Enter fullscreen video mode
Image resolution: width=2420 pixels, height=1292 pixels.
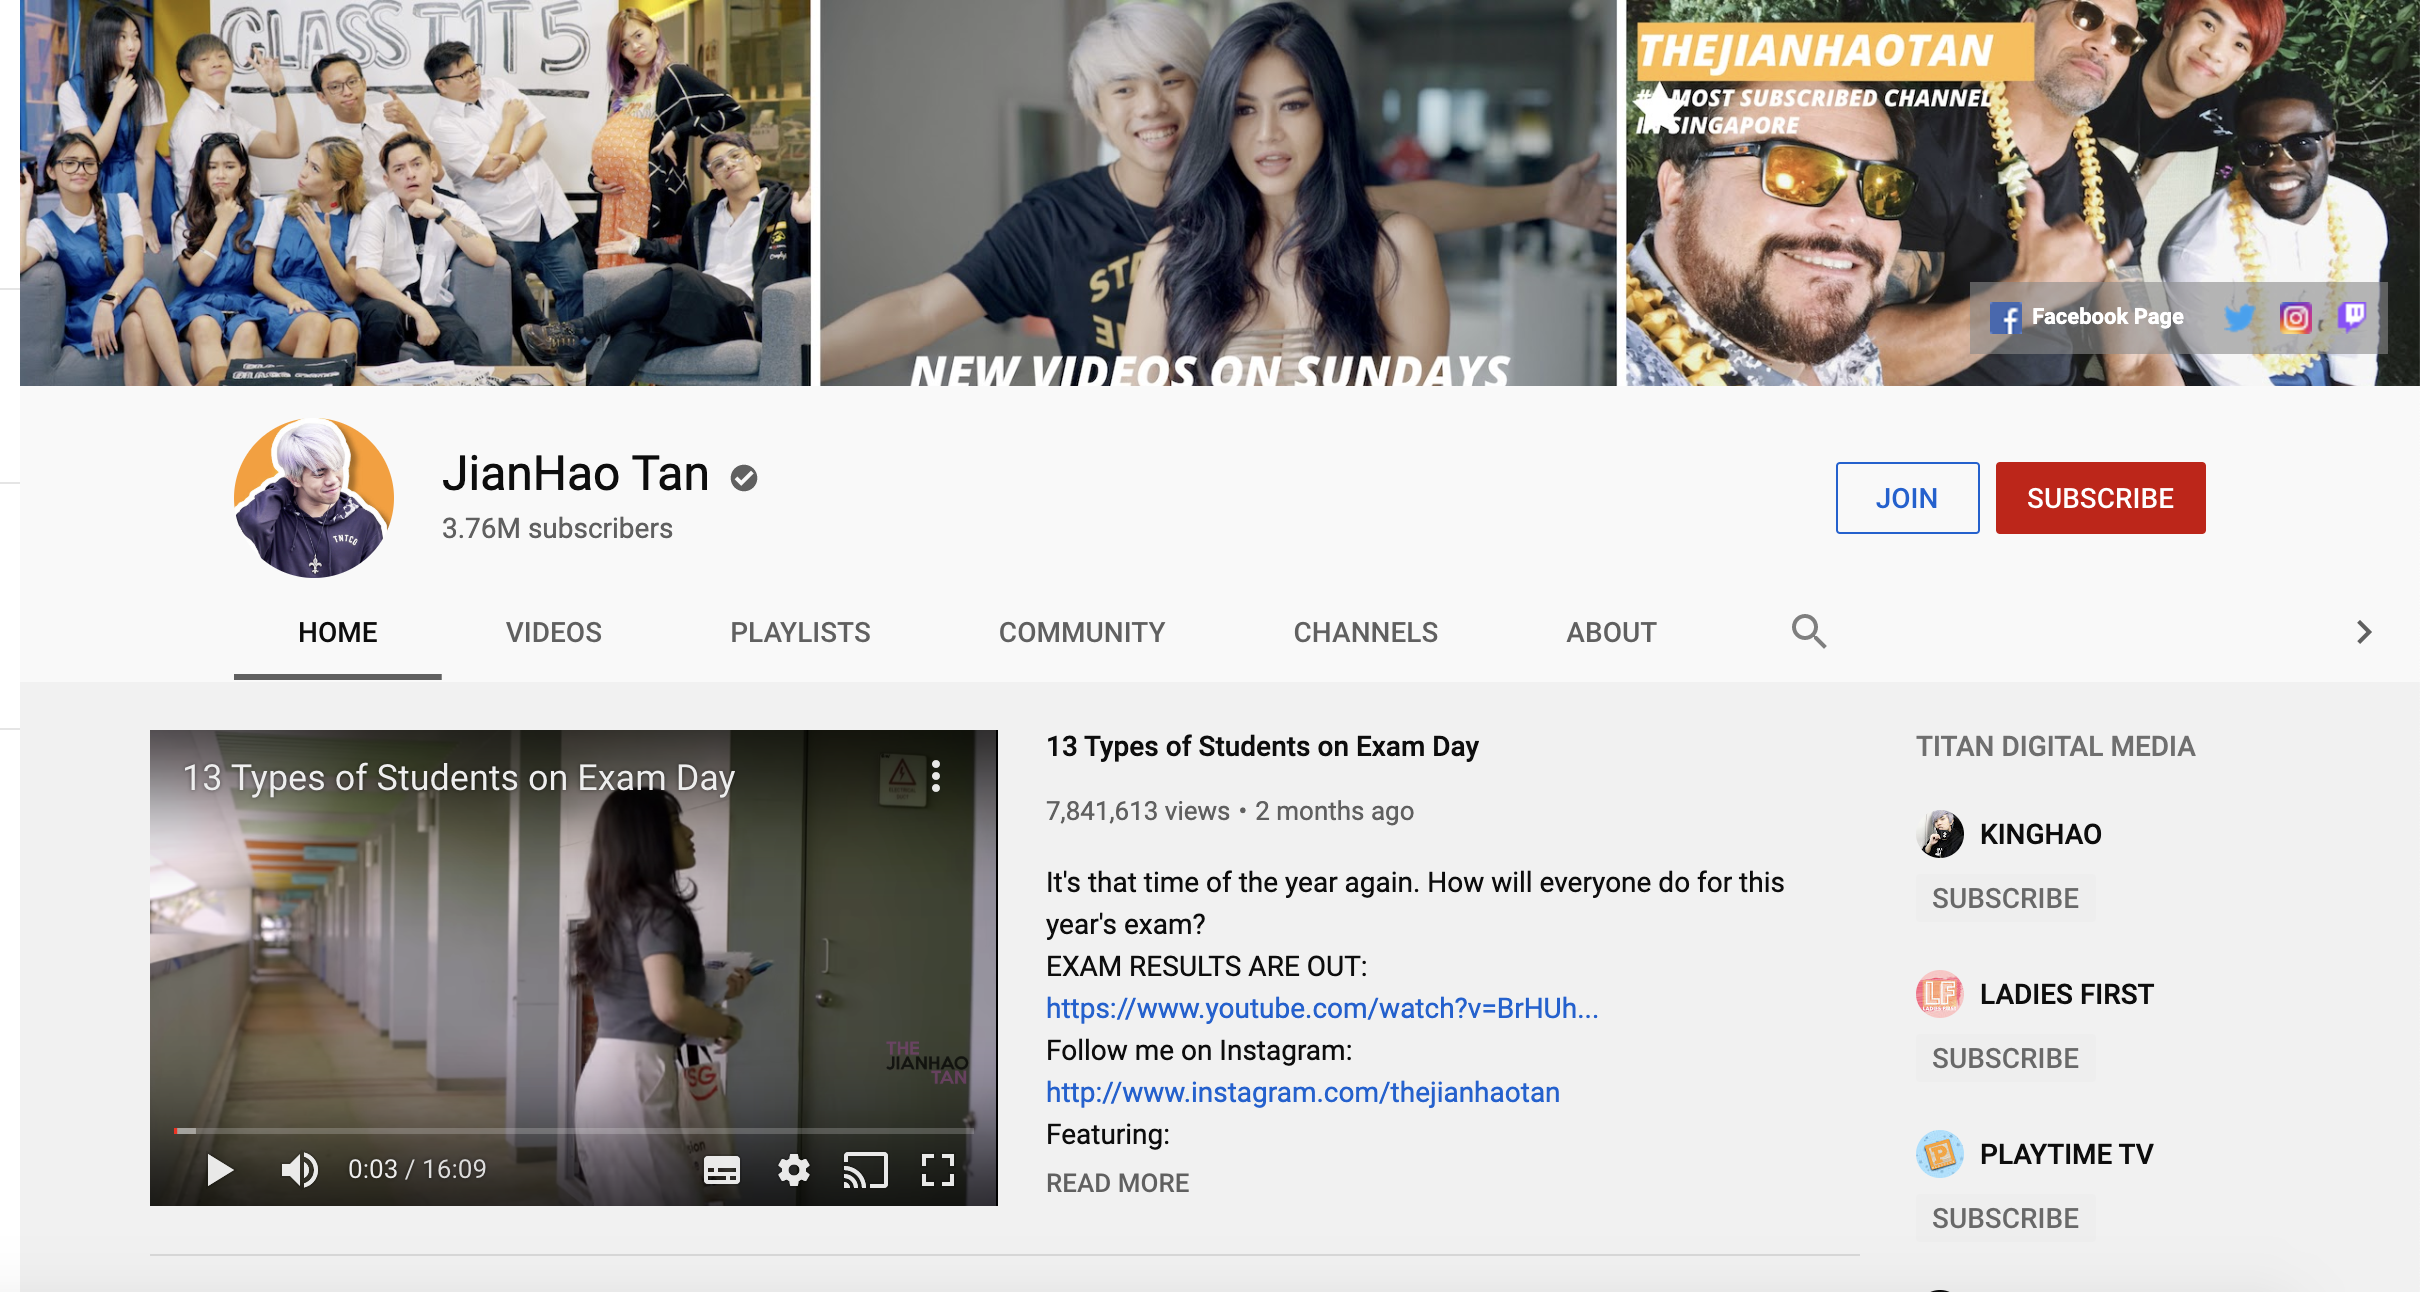click(x=938, y=1169)
